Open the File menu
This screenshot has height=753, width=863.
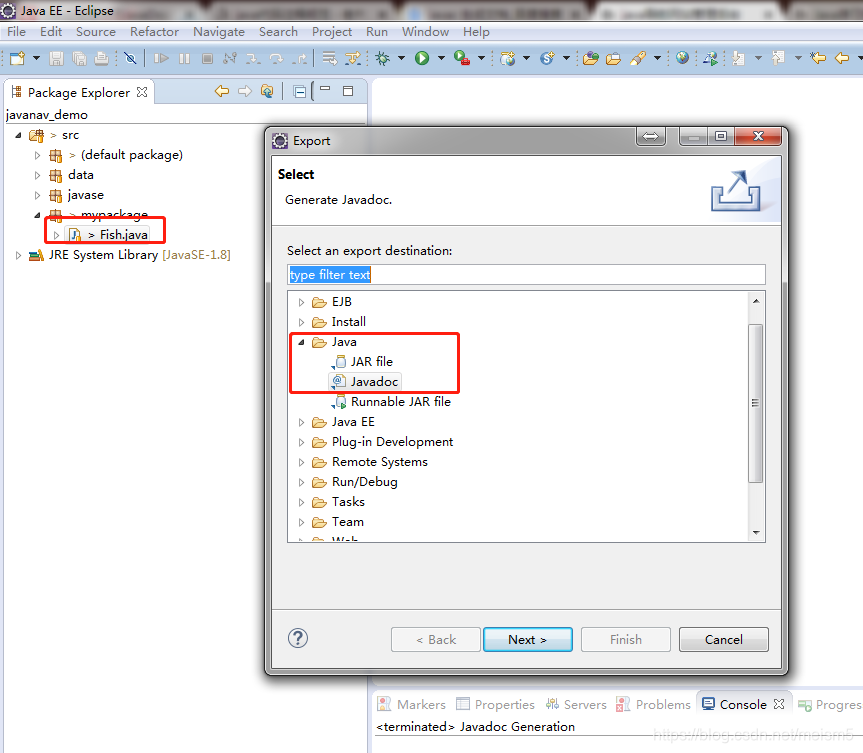(16, 32)
